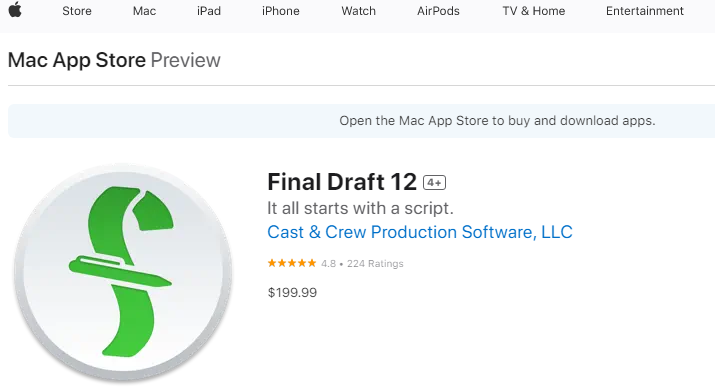Click the Final Draft 12 title
The height and width of the screenshot is (389, 715).
(342, 182)
